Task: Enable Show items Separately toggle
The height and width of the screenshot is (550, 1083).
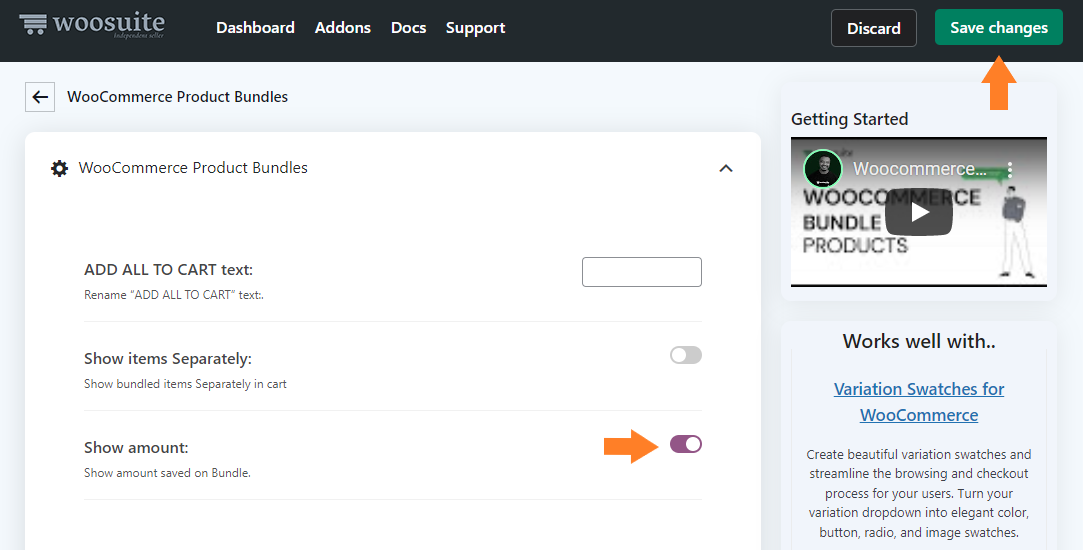Action: coord(686,355)
